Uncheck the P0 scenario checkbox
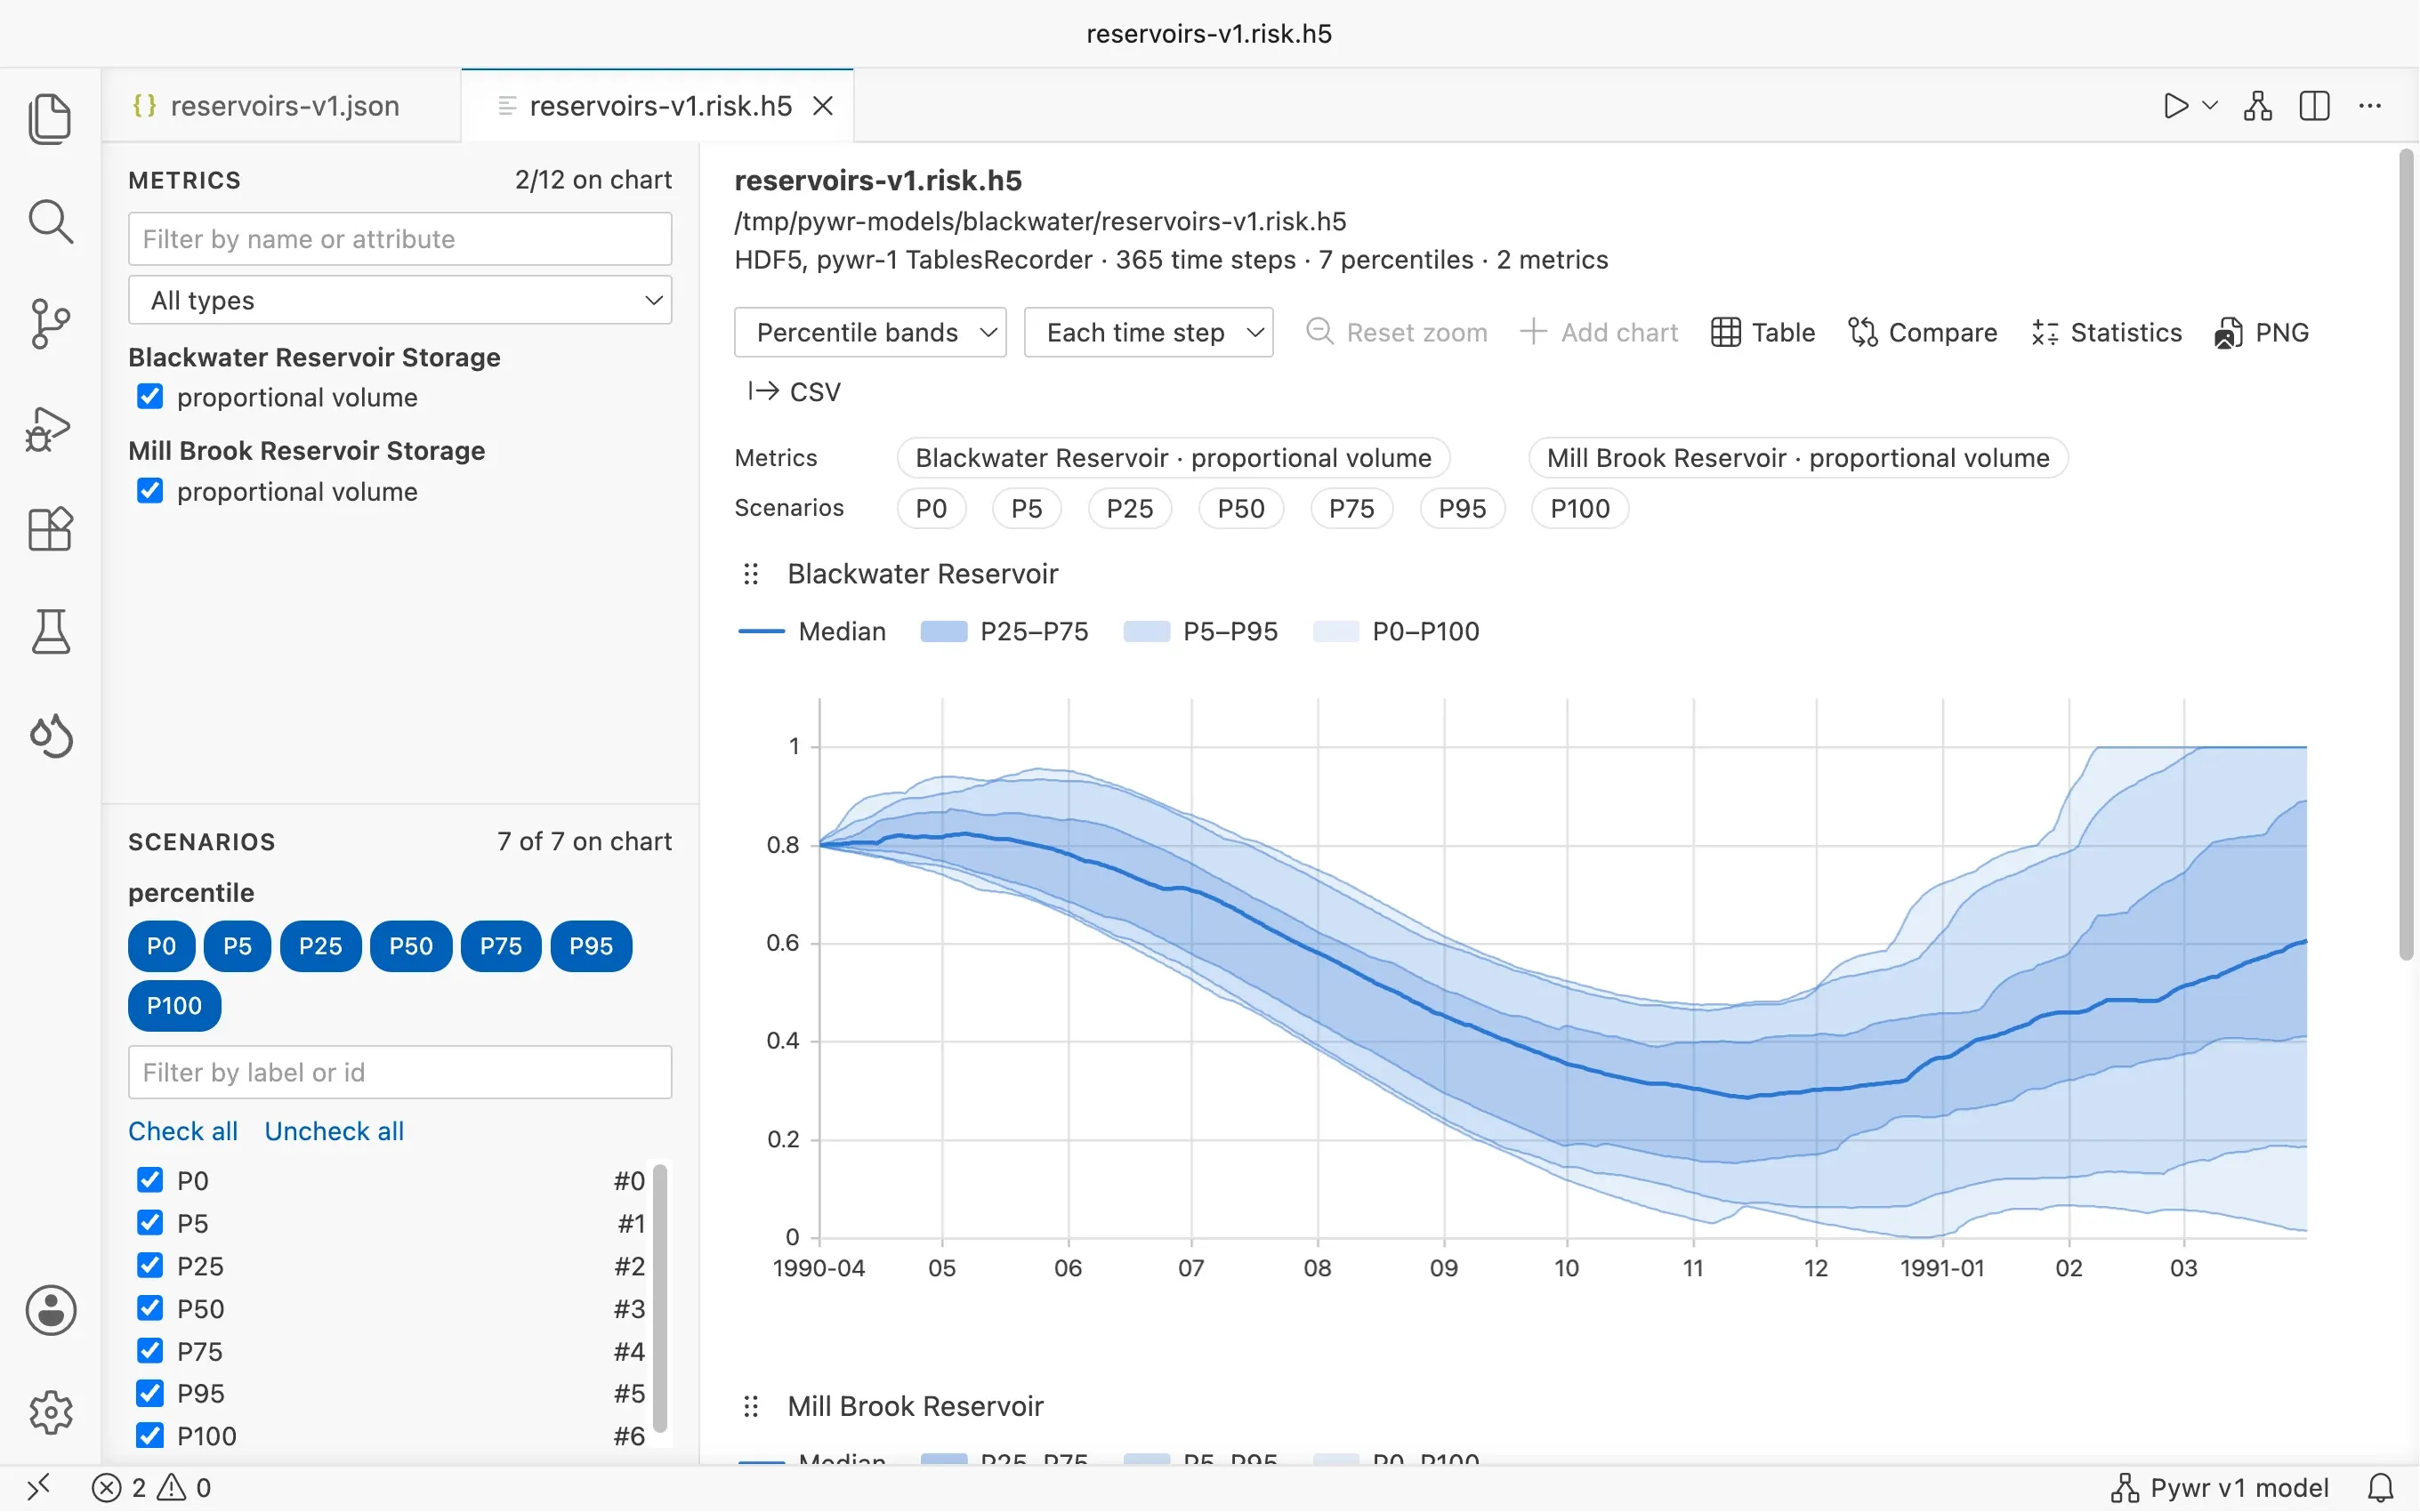2420x1512 pixels. point(150,1180)
